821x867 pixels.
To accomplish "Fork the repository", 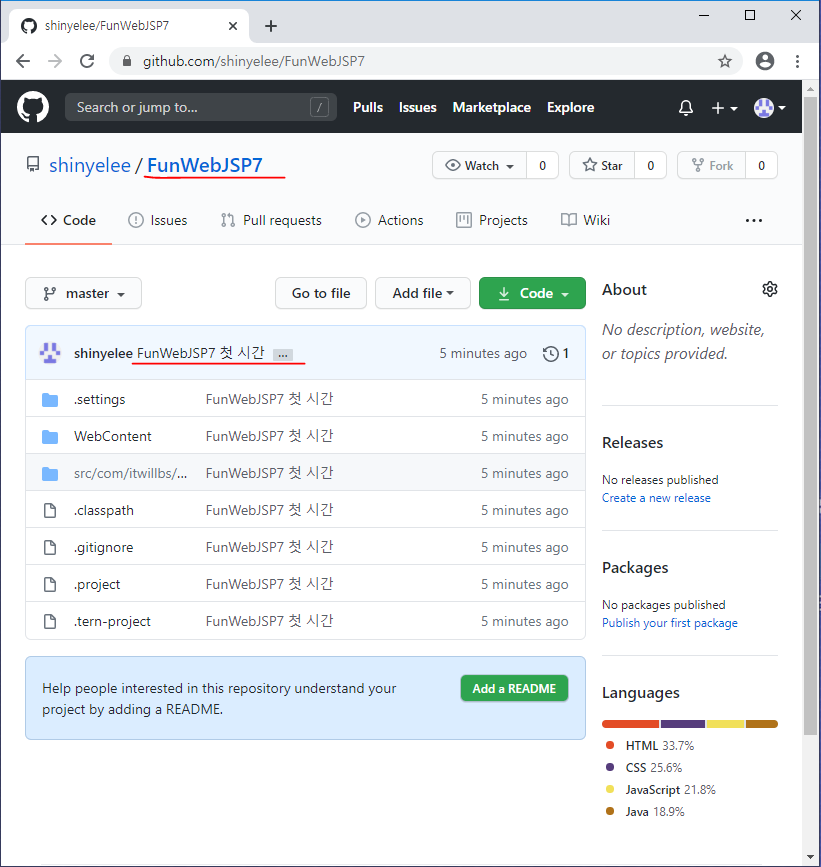I will point(712,165).
